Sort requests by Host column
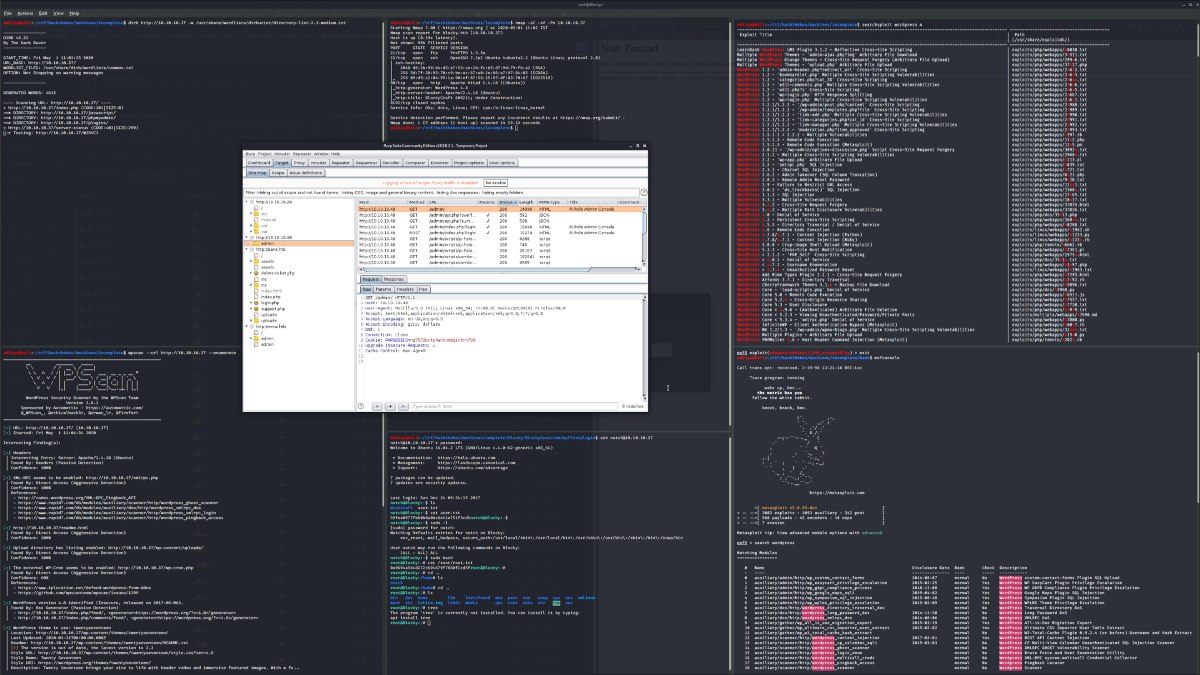The image size is (1200, 675). pyautogui.click(x=382, y=202)
